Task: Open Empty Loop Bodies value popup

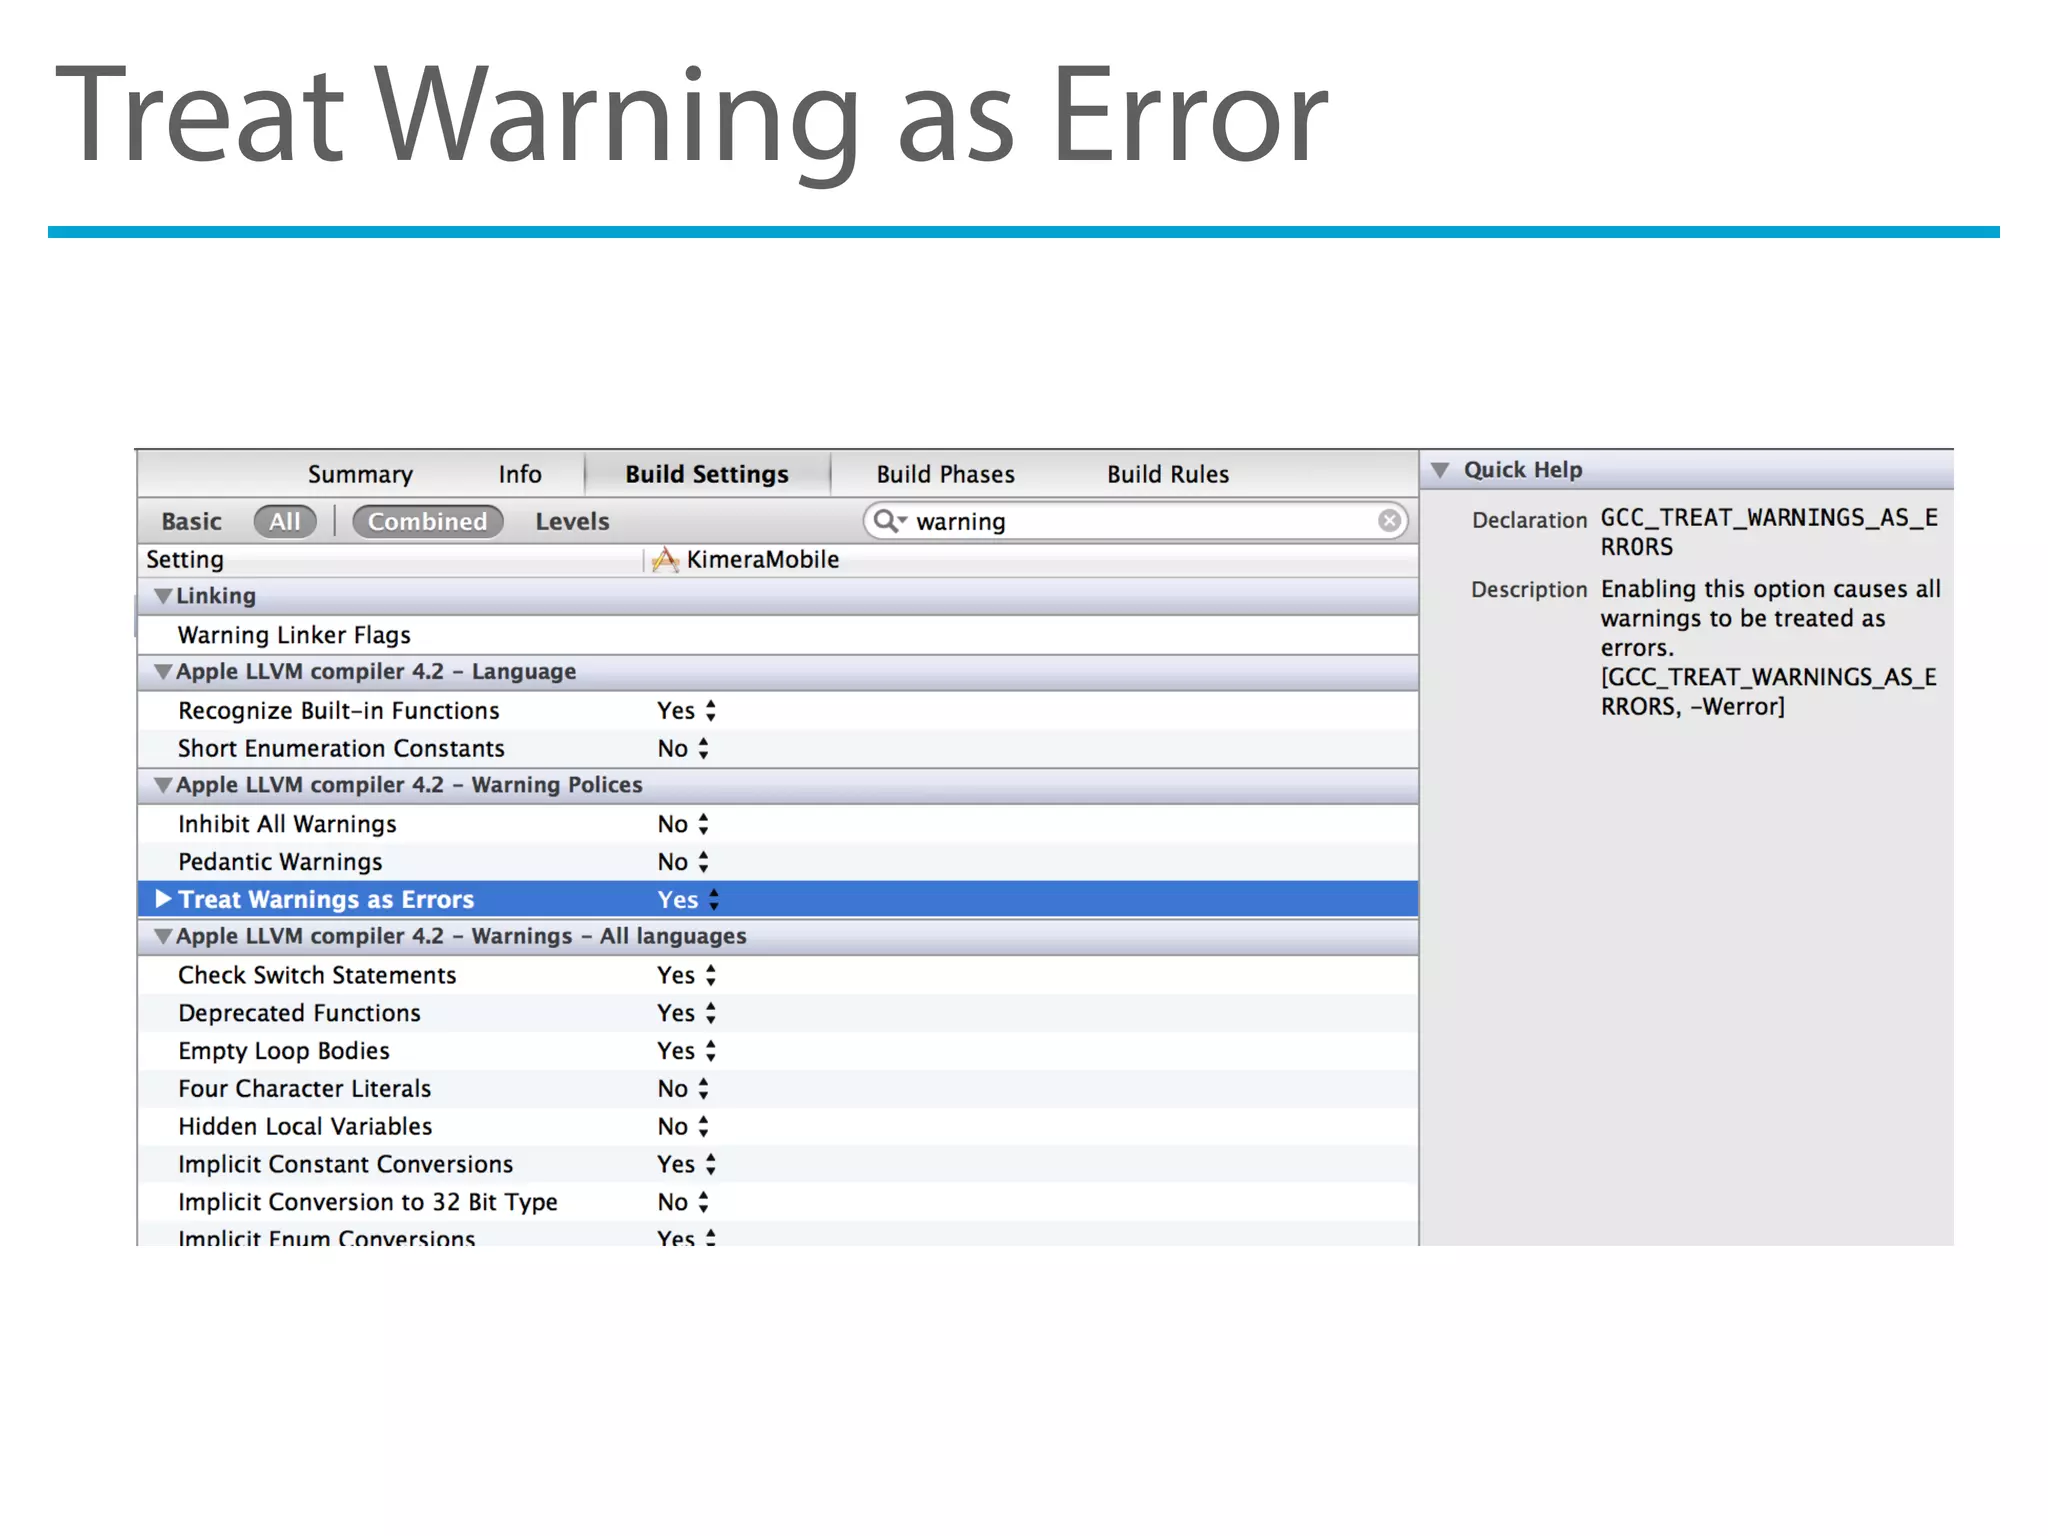Action: [x=687, y=1051]
